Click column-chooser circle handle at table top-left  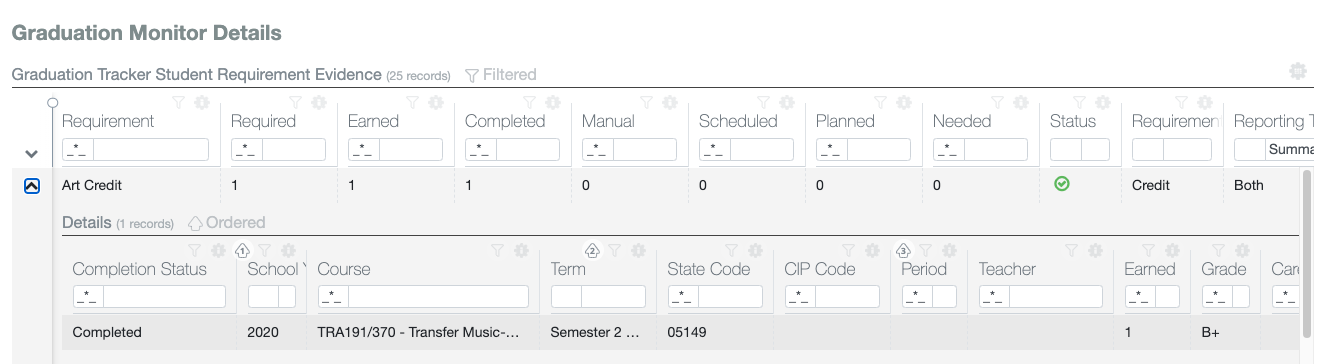click(x=53, y=103)
